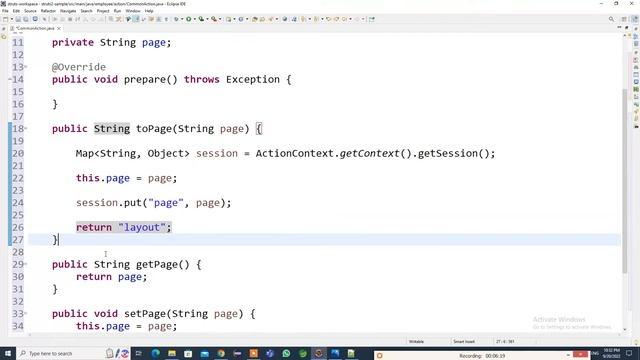Image resolution: width=640 pixels, height=360 pixels.
Task: Open Microsoft Edge from the taskbar
Action: 156,353
